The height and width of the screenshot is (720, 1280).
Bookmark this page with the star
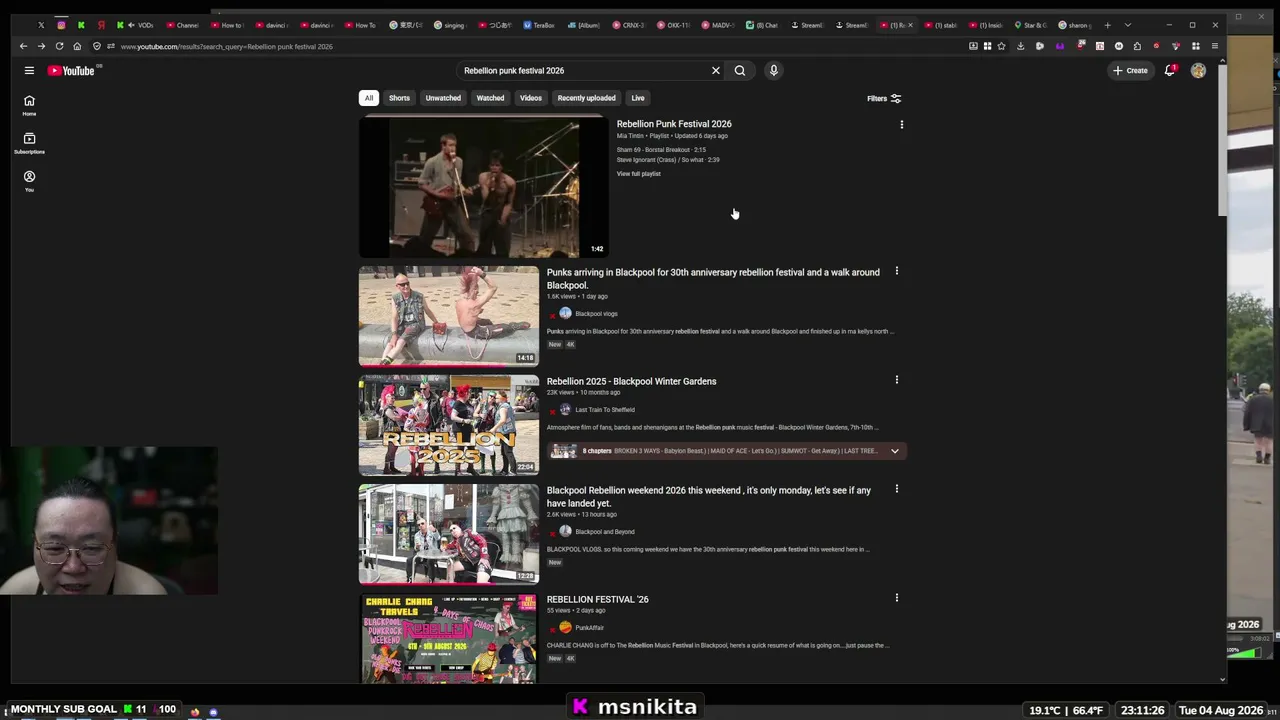point(1001,46)
